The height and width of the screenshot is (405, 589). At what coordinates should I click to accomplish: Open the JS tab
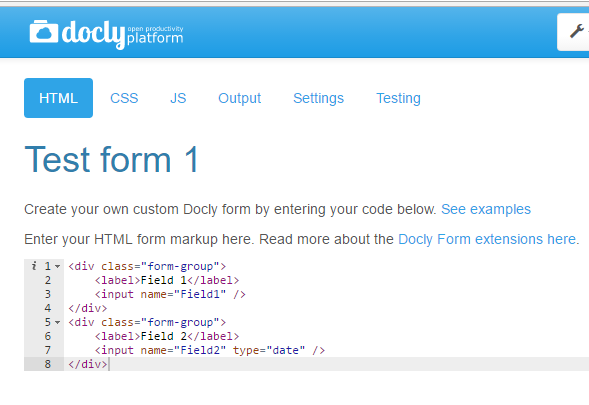[x=178, y=98]
